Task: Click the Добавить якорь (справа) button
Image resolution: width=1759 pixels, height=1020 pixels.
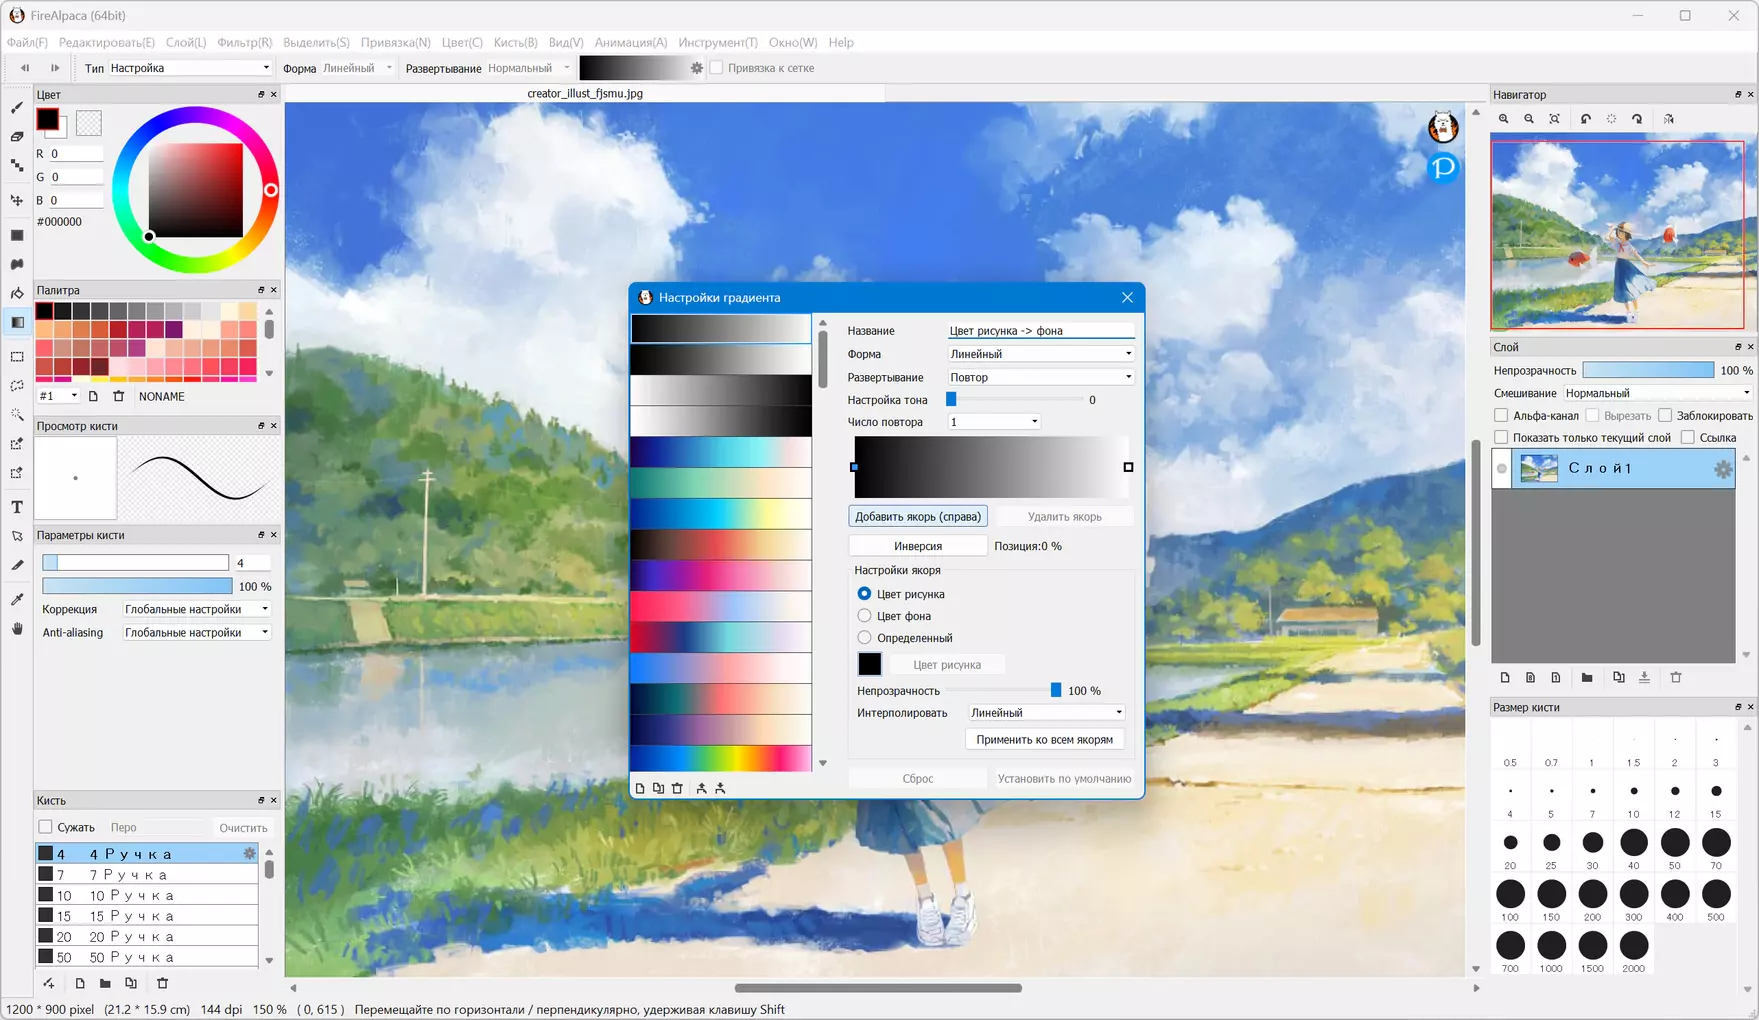Action: pyautogui.click(x=918, y=516)
